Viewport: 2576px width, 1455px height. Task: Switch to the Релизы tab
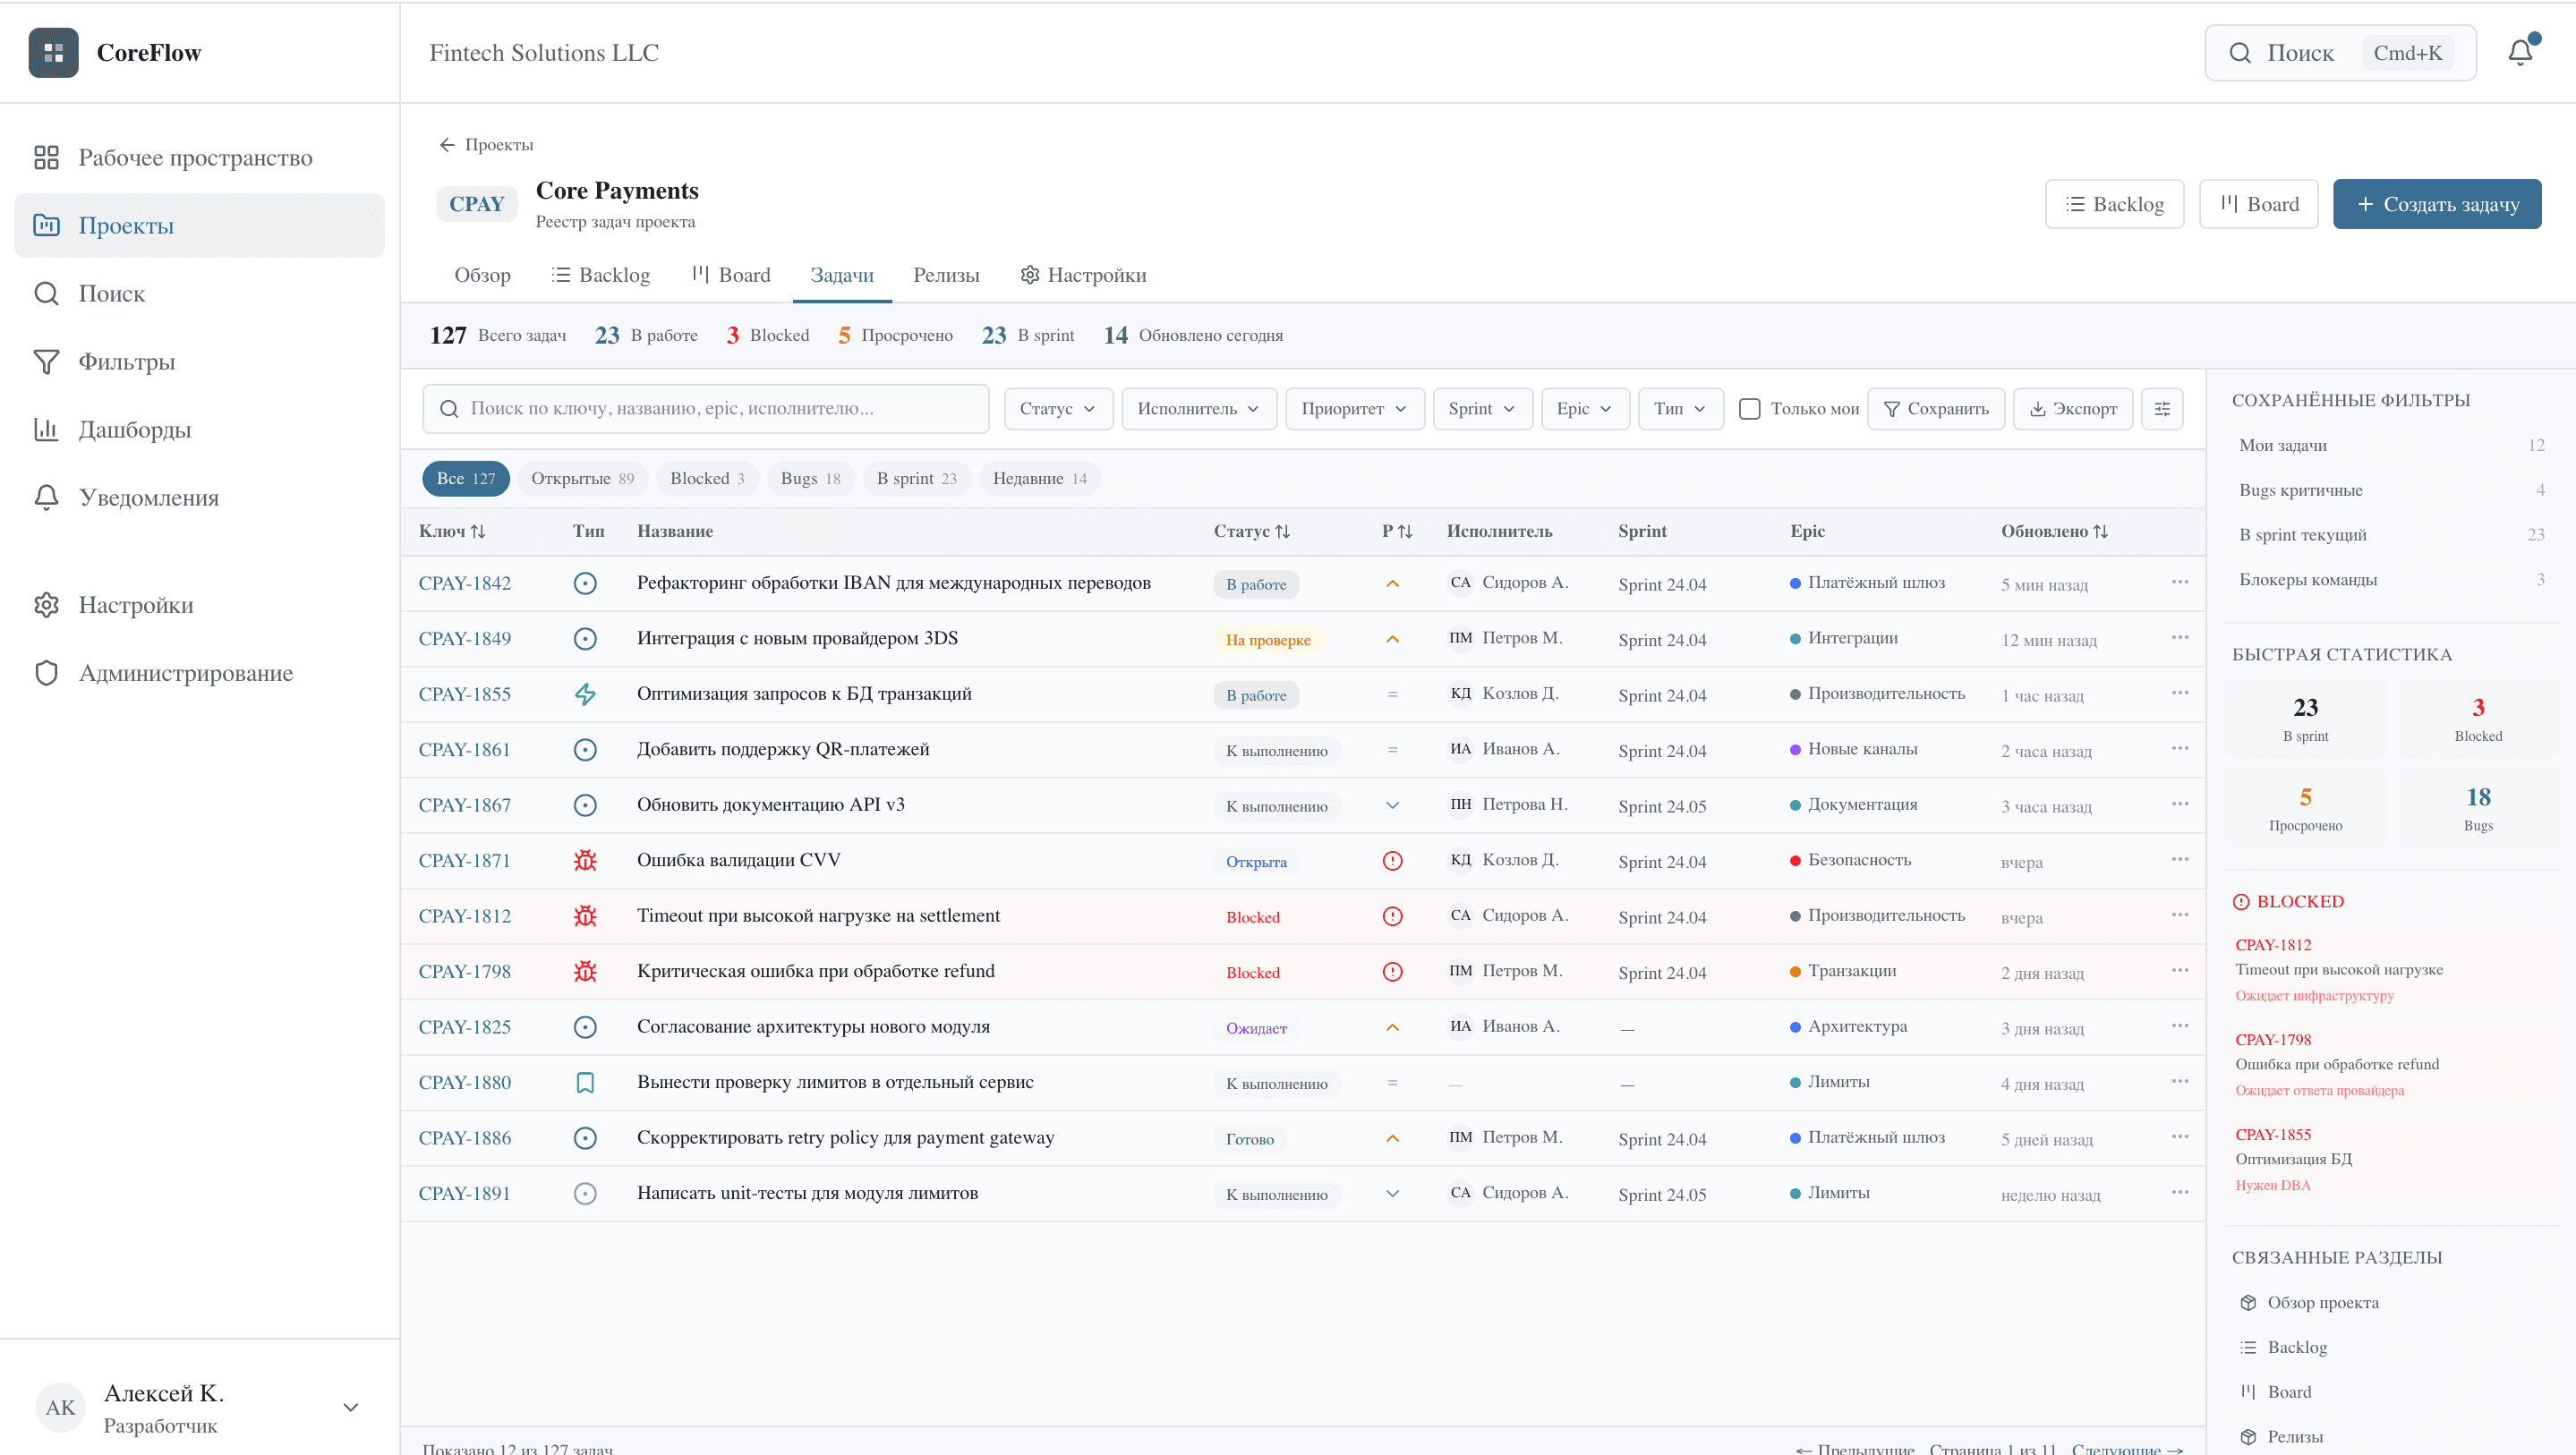945,275
